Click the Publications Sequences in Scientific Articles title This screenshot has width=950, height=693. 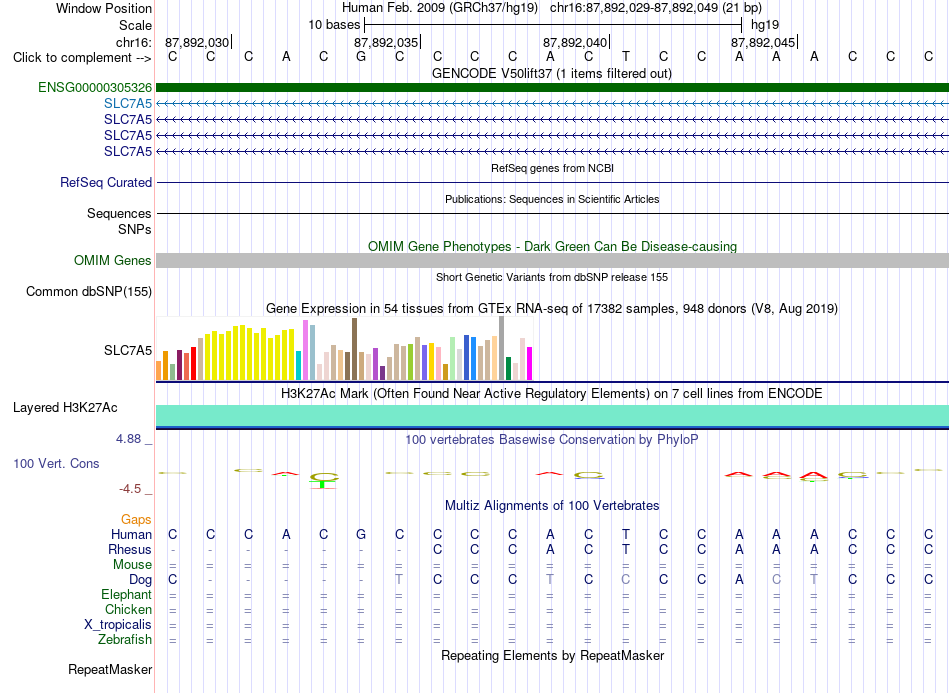coord(552,199)
